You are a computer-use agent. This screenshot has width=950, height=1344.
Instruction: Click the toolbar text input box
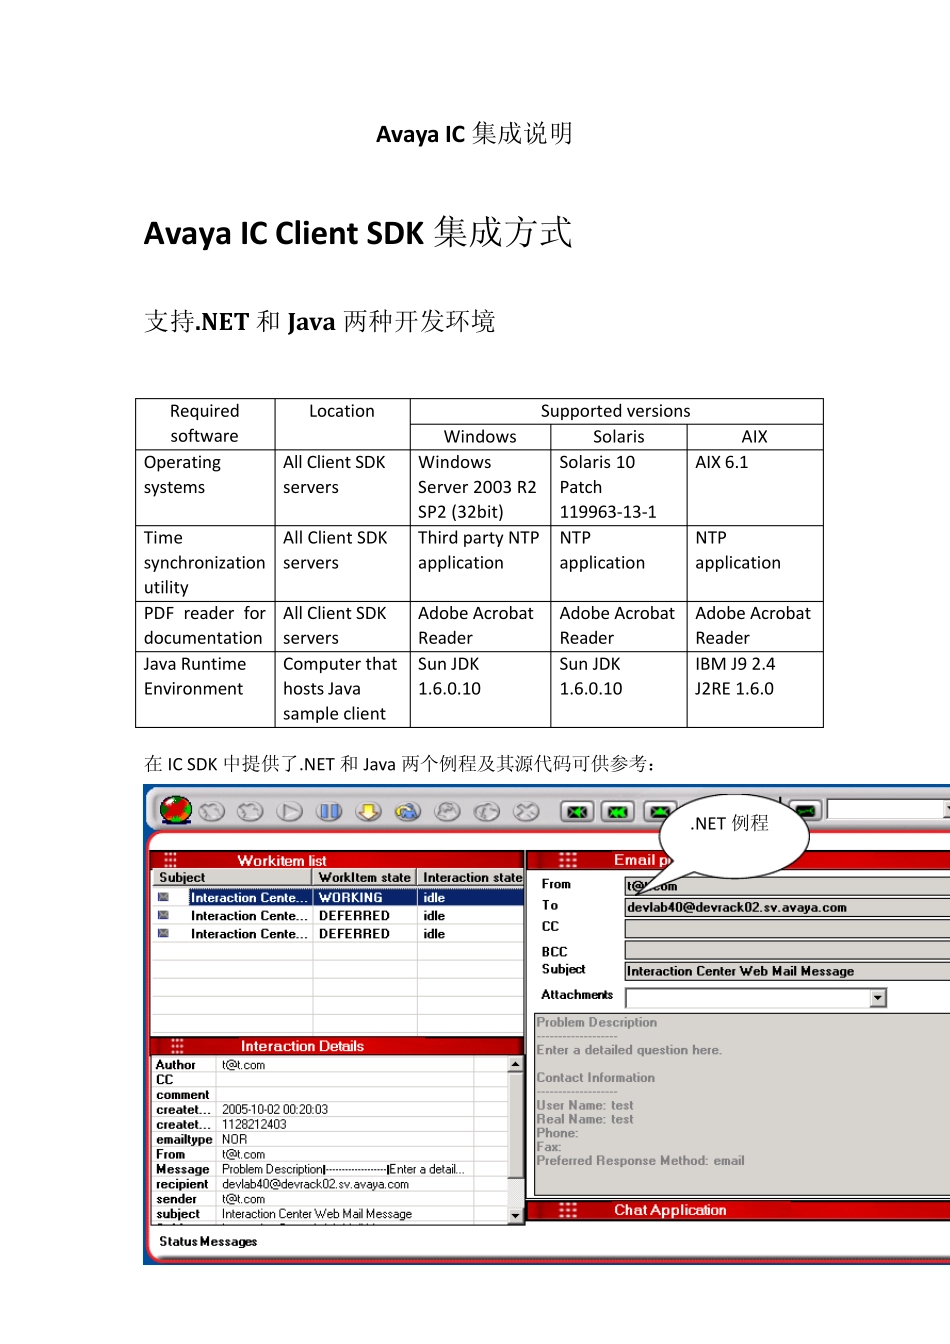pyautogui.click(x=887, y=809)
